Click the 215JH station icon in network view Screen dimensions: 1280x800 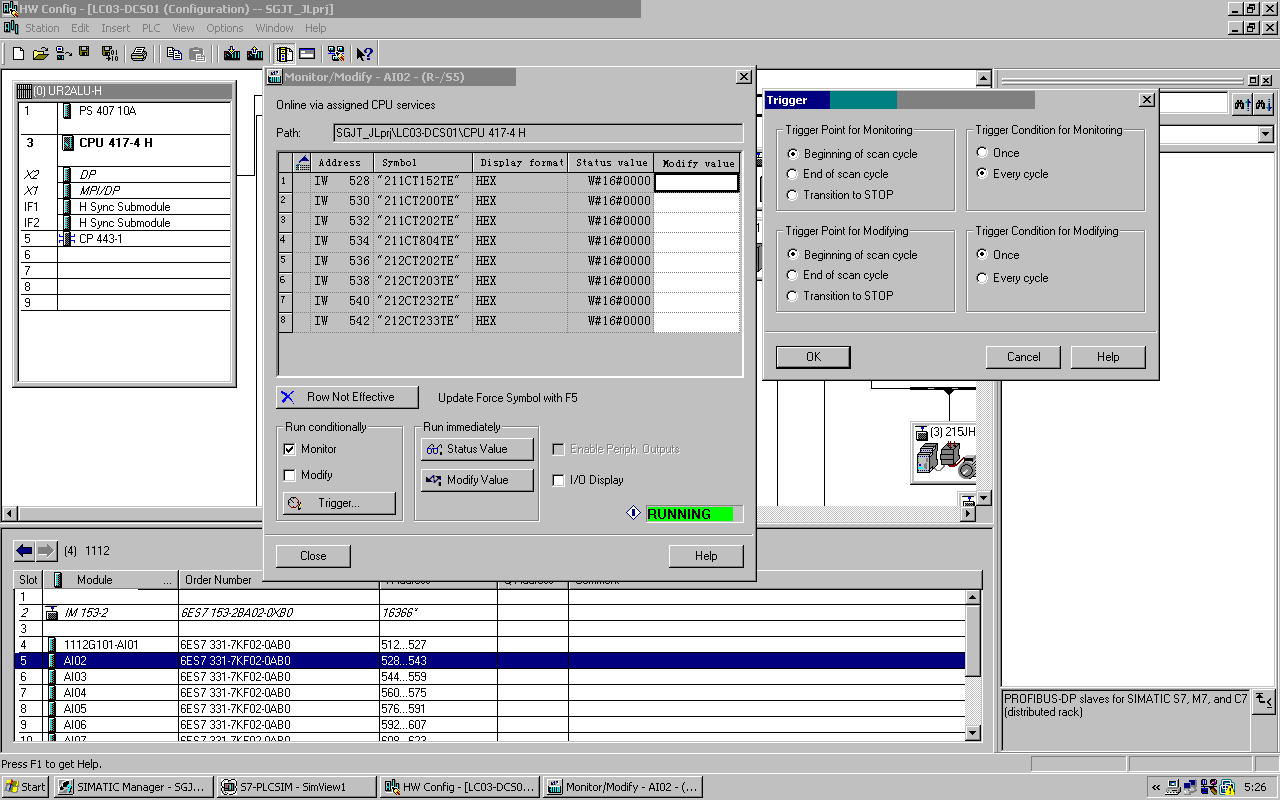945,453
